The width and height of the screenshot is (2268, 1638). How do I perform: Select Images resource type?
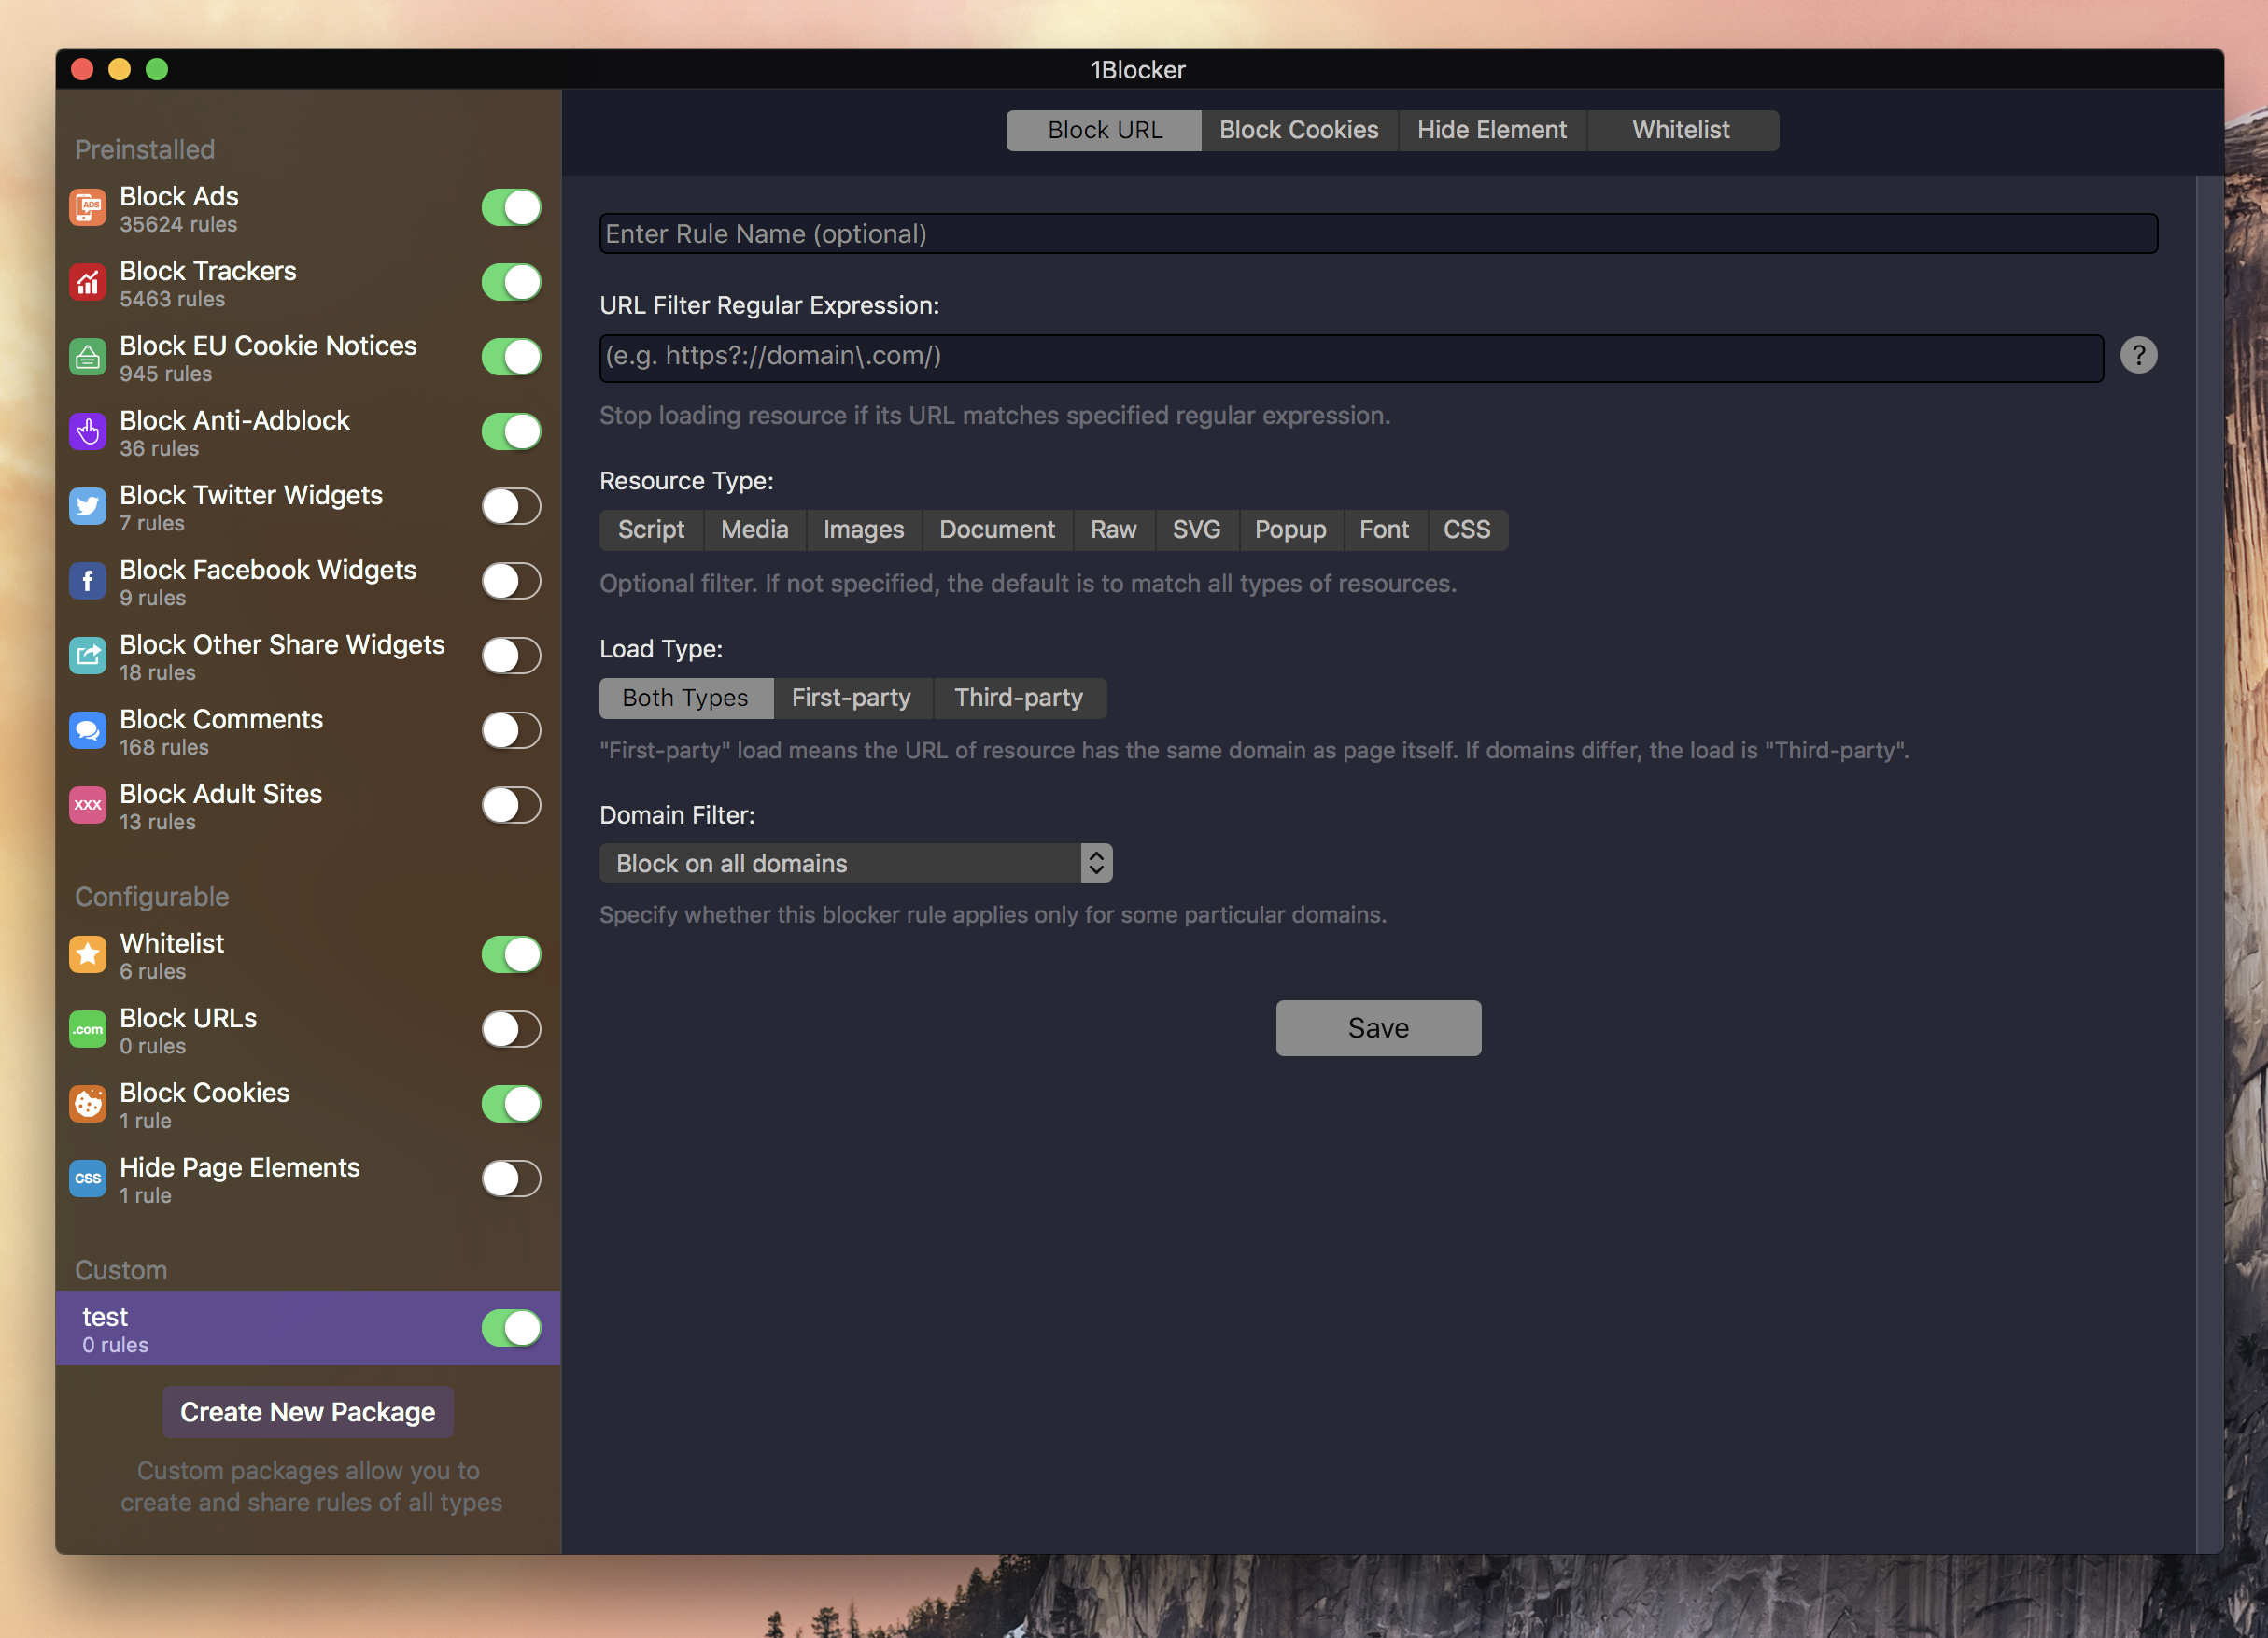[863, 530]
